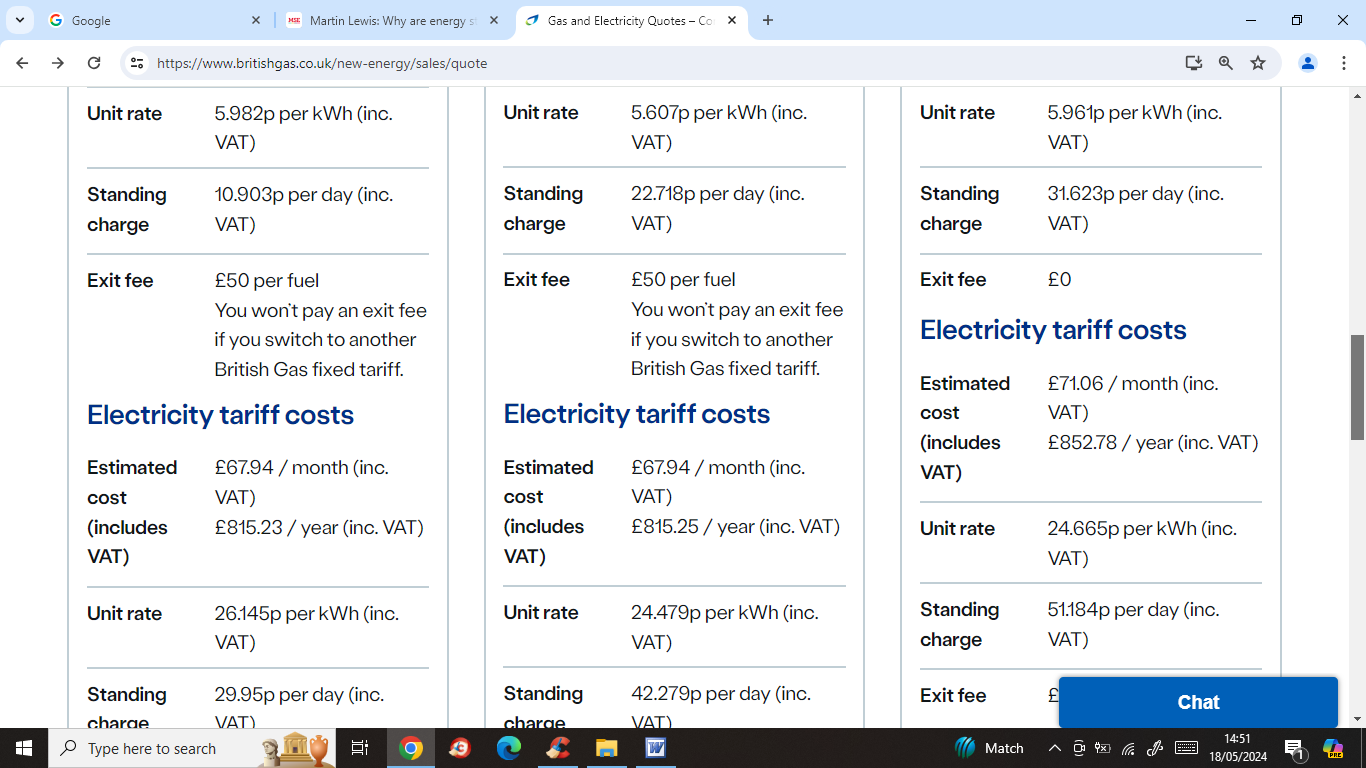The width and height of the screenshot is (1366, 768).
Task: Click the scrollbar up arrow
Action: 1357,96
